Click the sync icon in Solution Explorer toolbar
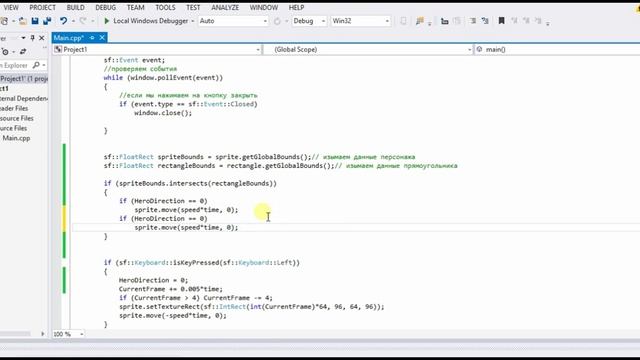The image size is (640, 360). point(23,51)
